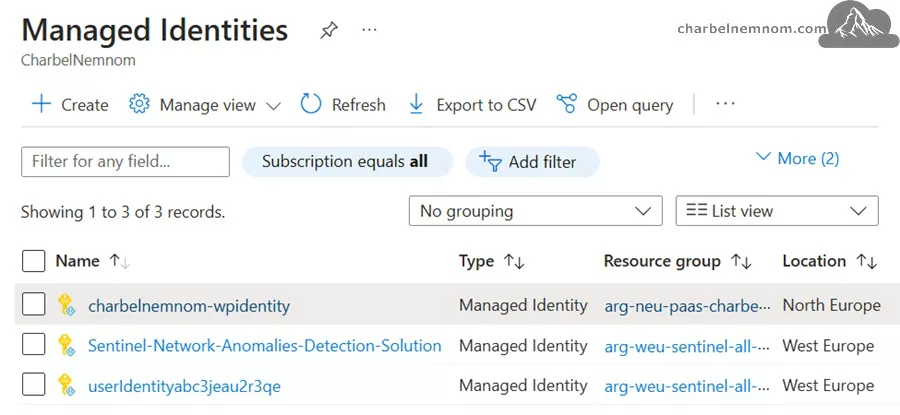
Task: Click the Manage view gear icon
Action: 139,104
